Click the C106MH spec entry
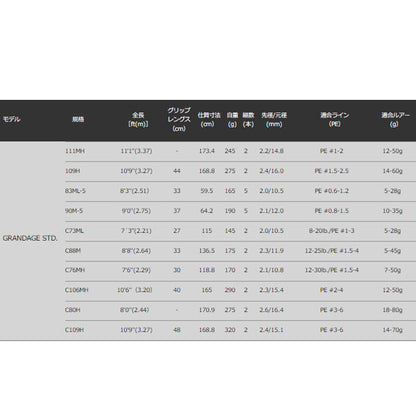The image size is (416, 416). 77,290
